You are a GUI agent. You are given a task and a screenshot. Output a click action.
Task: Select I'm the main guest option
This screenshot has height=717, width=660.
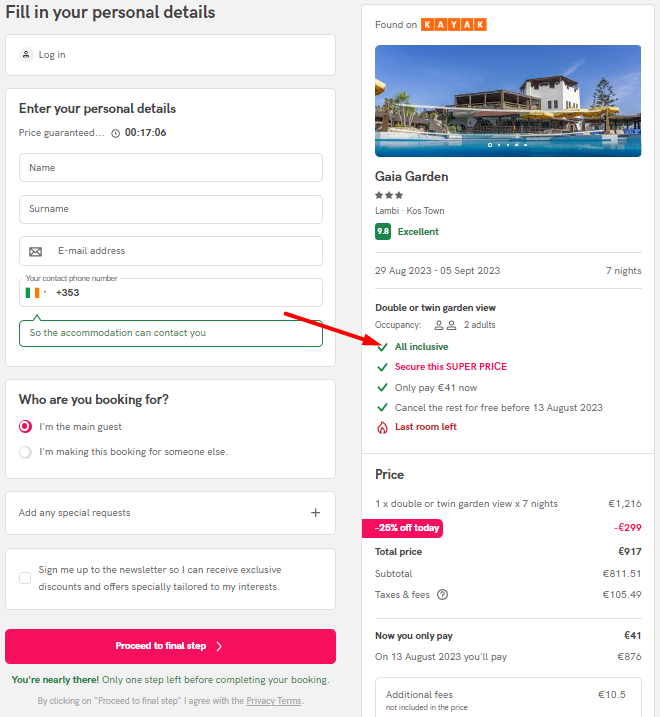[x=26, y=427]
